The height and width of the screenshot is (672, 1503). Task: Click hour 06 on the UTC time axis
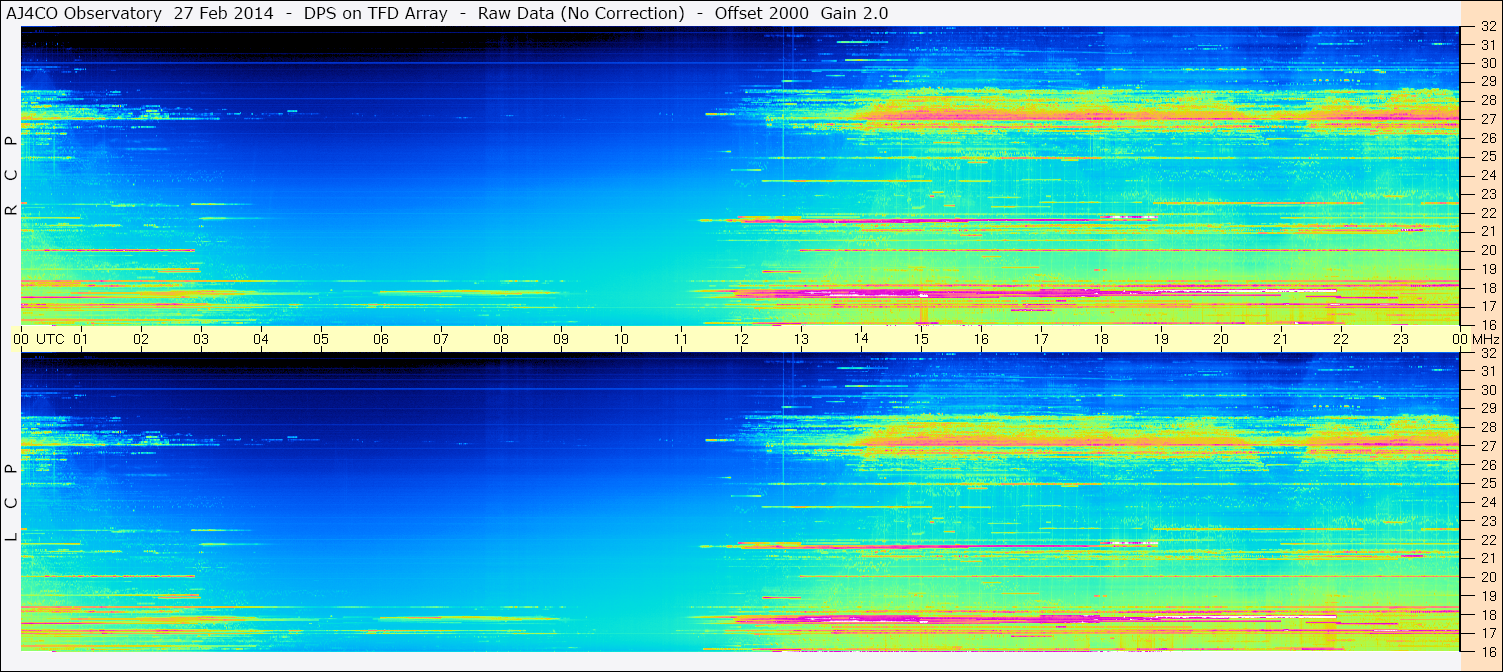(381, 339)
